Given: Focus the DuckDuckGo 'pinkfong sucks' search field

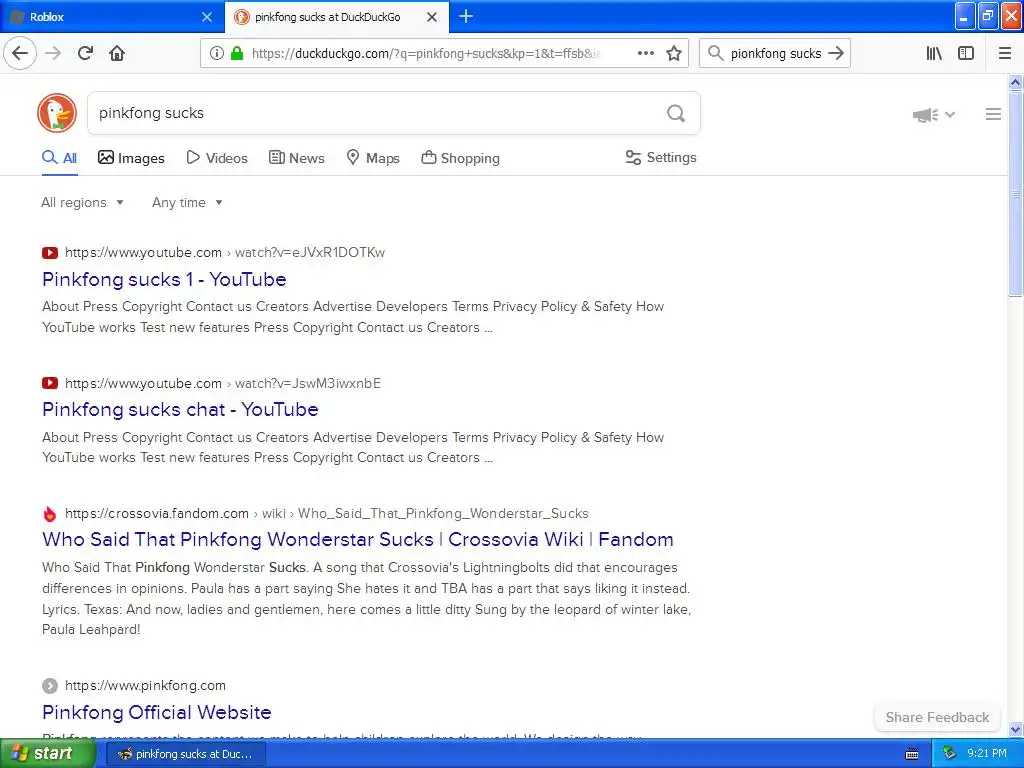Looking at the screenshot, I should pyautogui.click(x=379, y=114).
